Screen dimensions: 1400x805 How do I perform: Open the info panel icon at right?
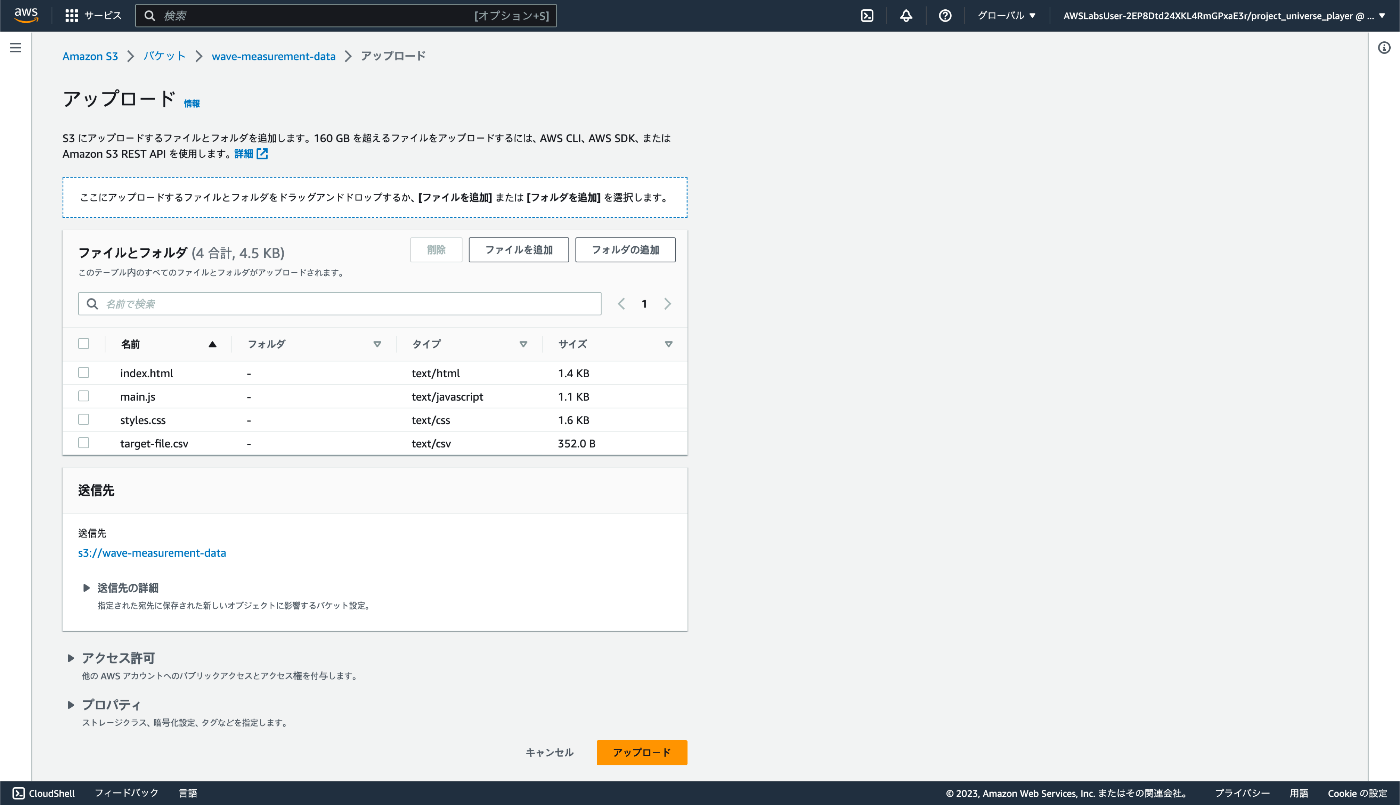point(1384,48)
